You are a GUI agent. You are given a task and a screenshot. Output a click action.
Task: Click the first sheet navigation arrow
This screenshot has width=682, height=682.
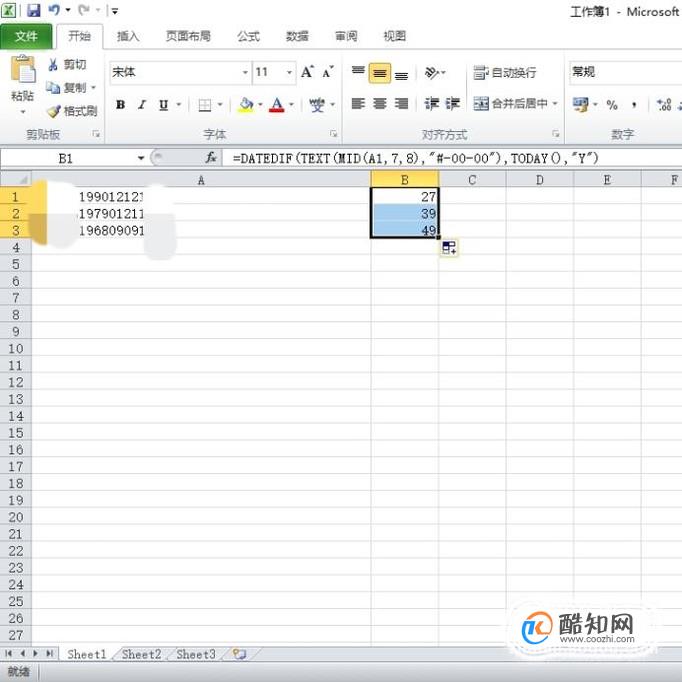point(8,653)
